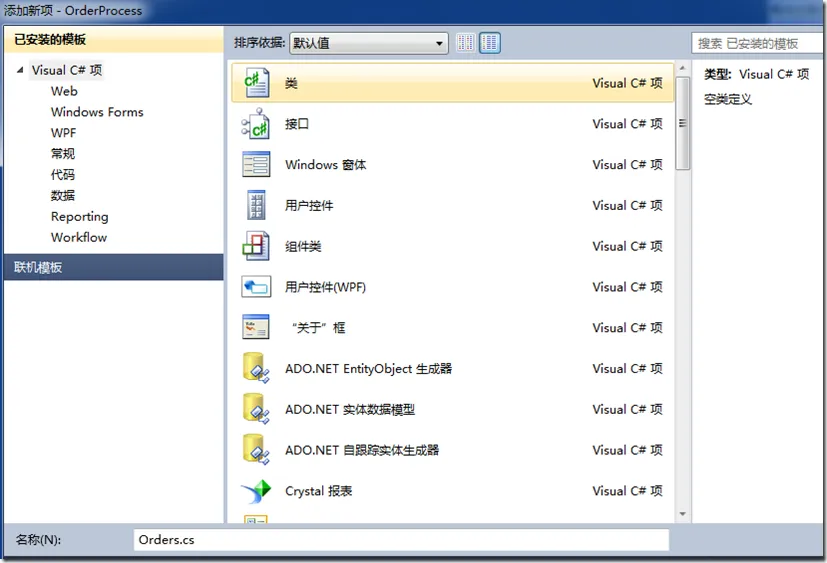Select the Workflow category
827x563 pixels.
tap(79, 237)
